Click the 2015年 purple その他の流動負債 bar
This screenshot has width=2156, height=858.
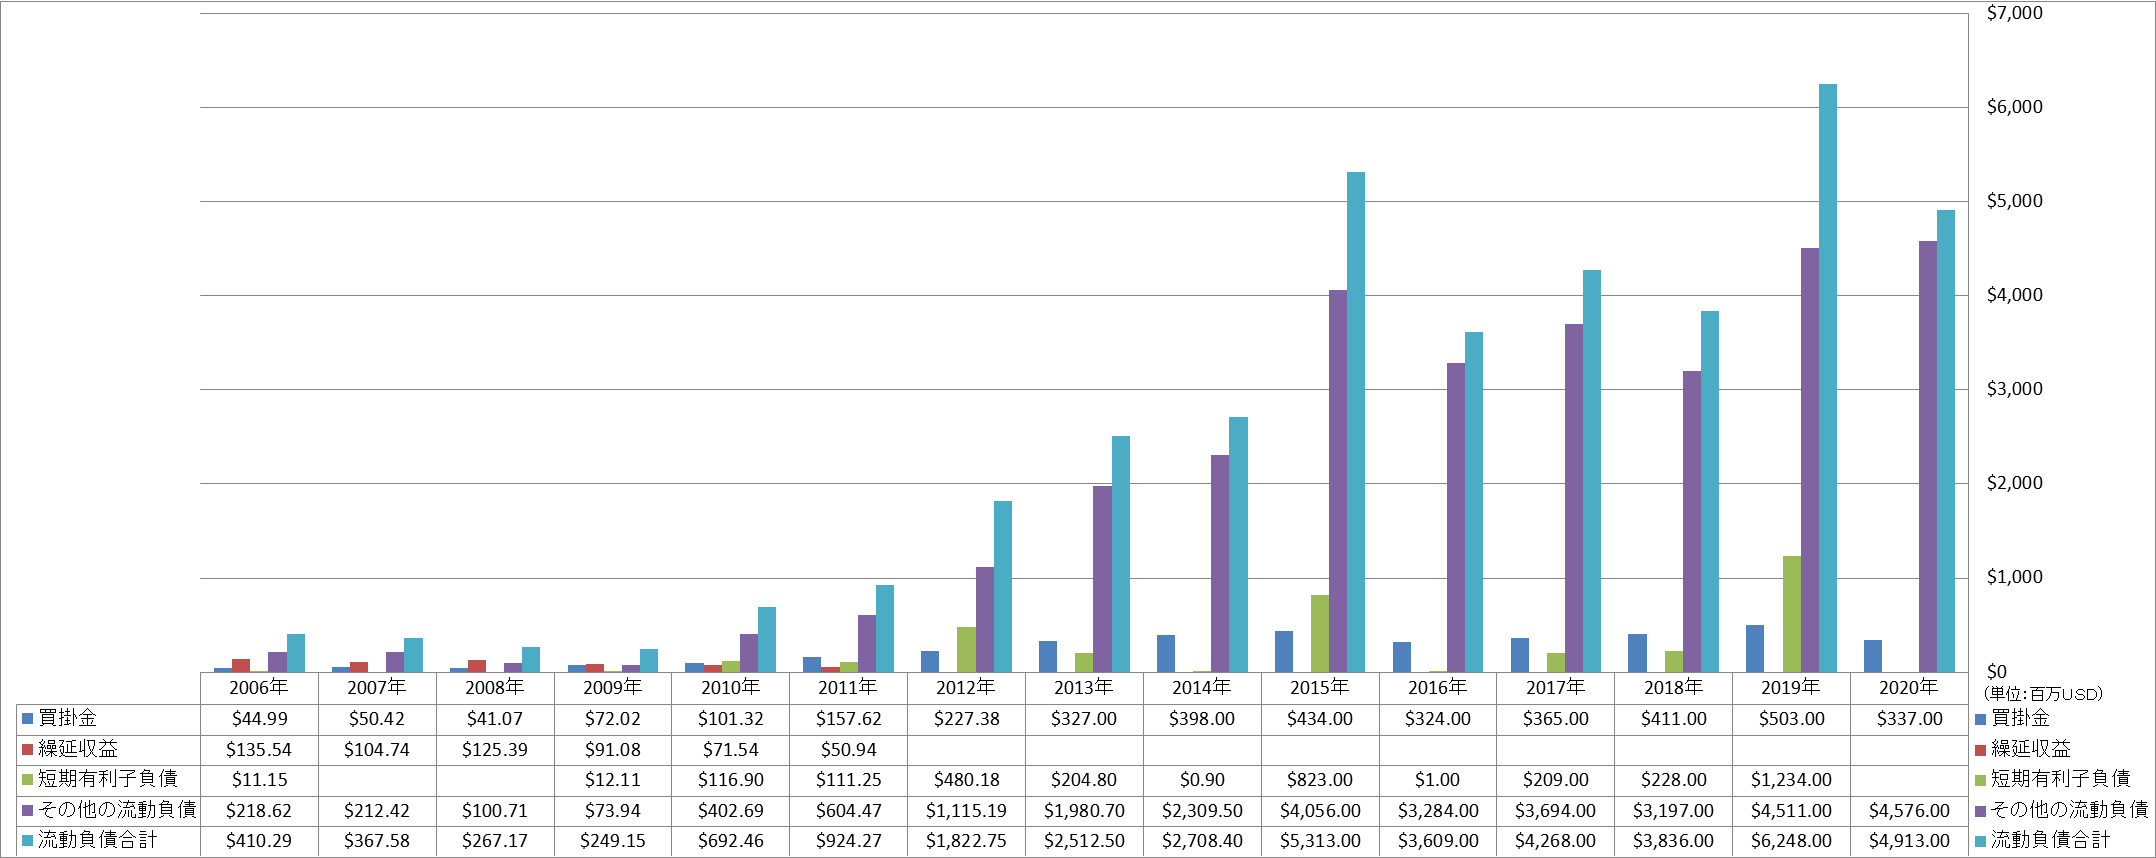(x=1338, y=481)
